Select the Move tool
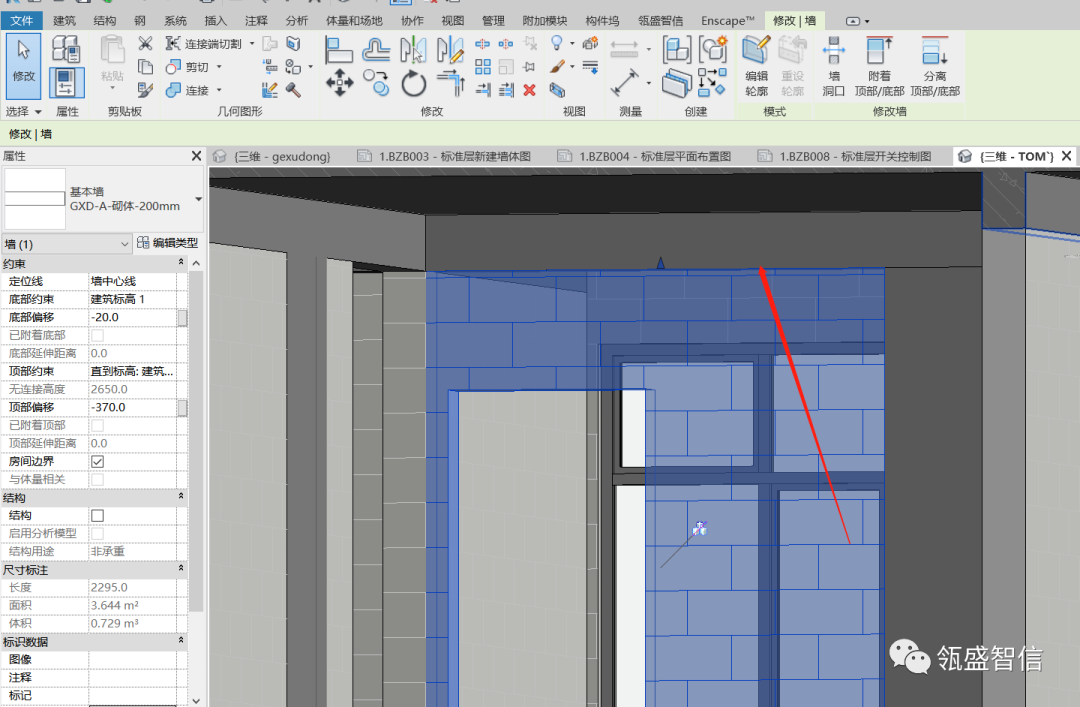 (x=340, y=83)
